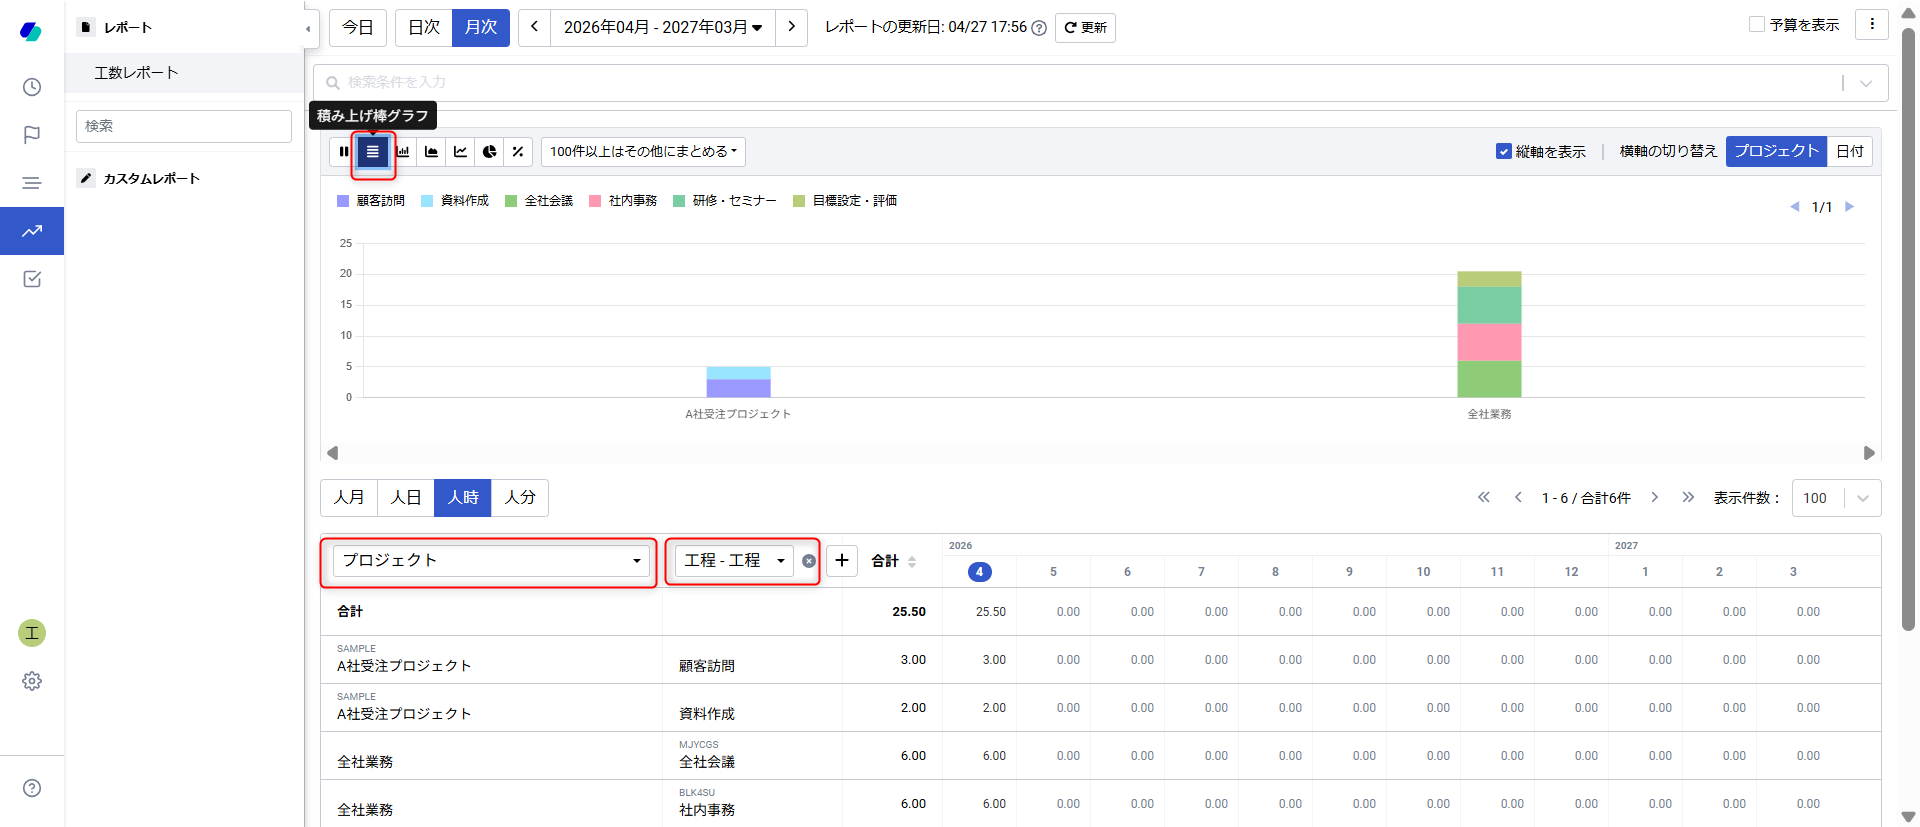This screenshot has width=1920, height=827.
Task: Click the 更新 refresh button
Action: (x=1085, y=27)
